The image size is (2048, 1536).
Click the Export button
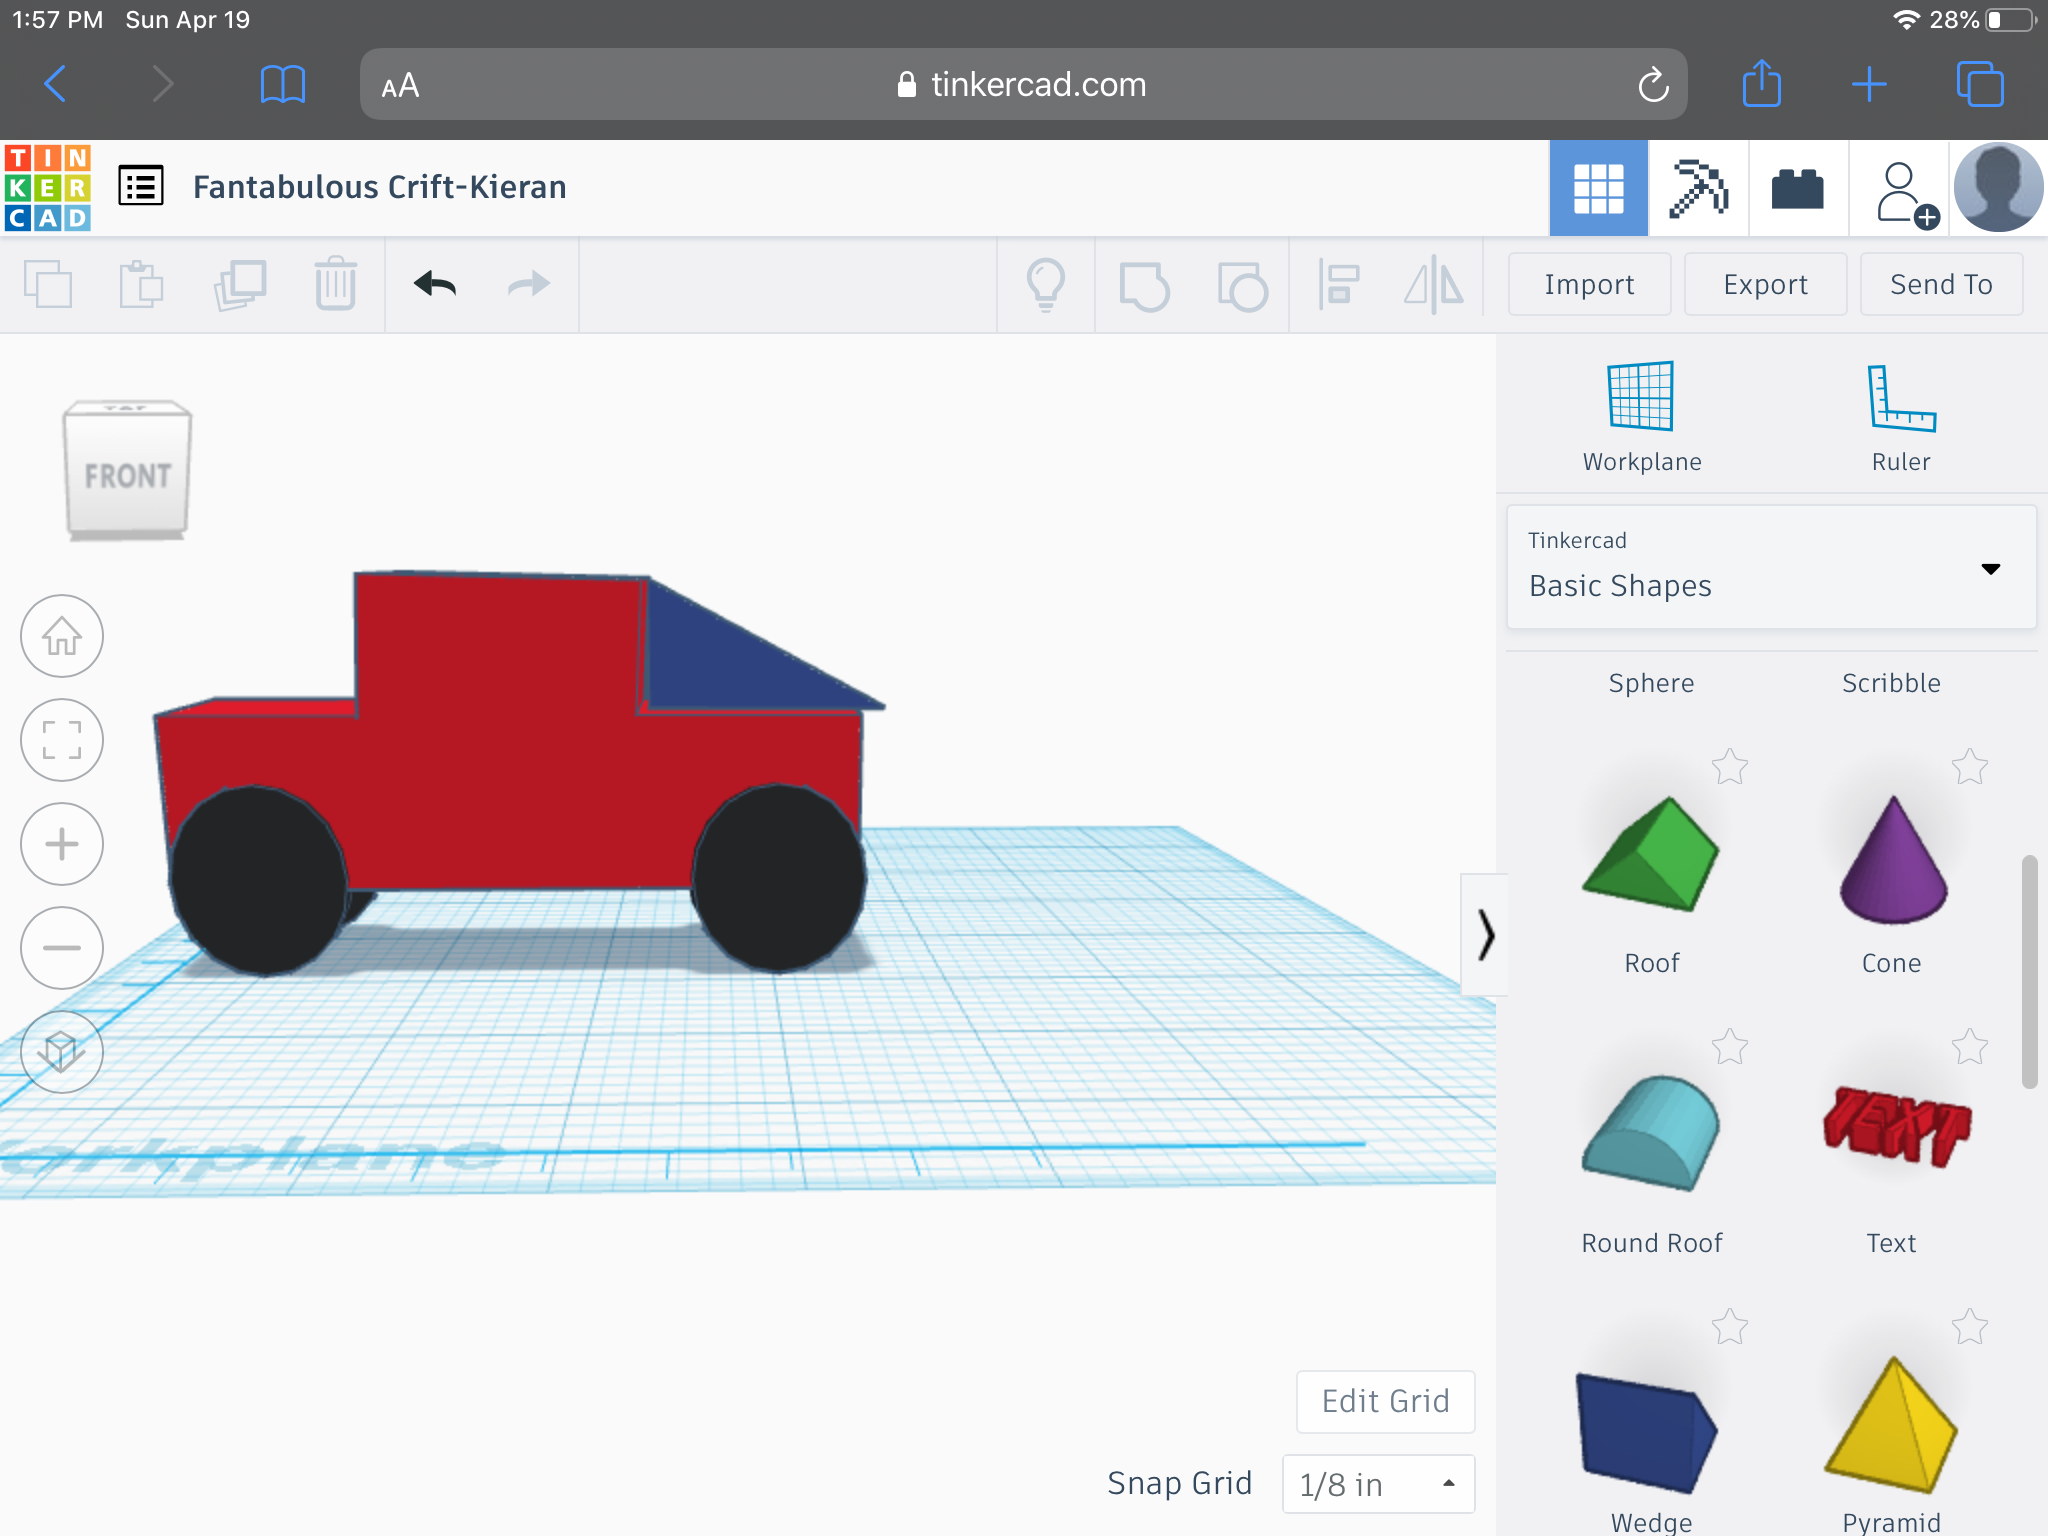(1765, 285)
